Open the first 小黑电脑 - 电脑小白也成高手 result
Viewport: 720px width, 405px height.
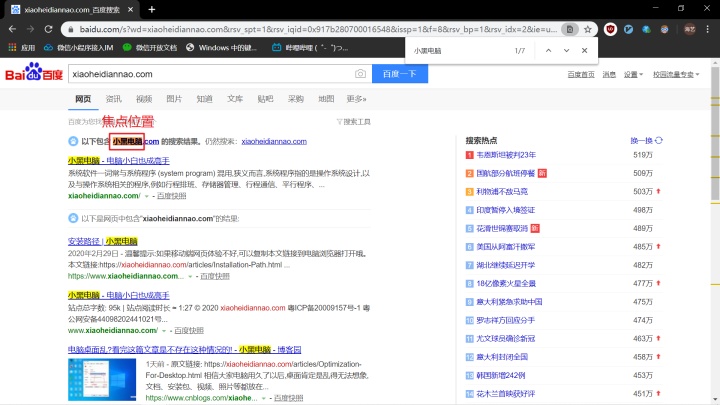click(x=118, y=161)
